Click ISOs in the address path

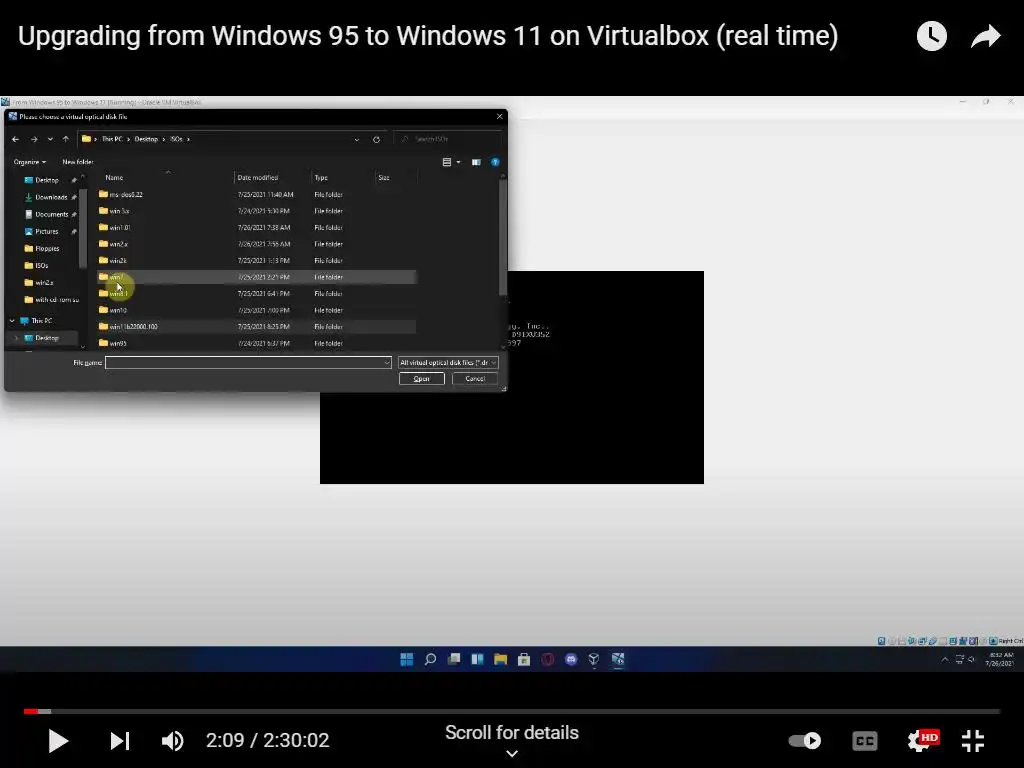click(176, 139)
